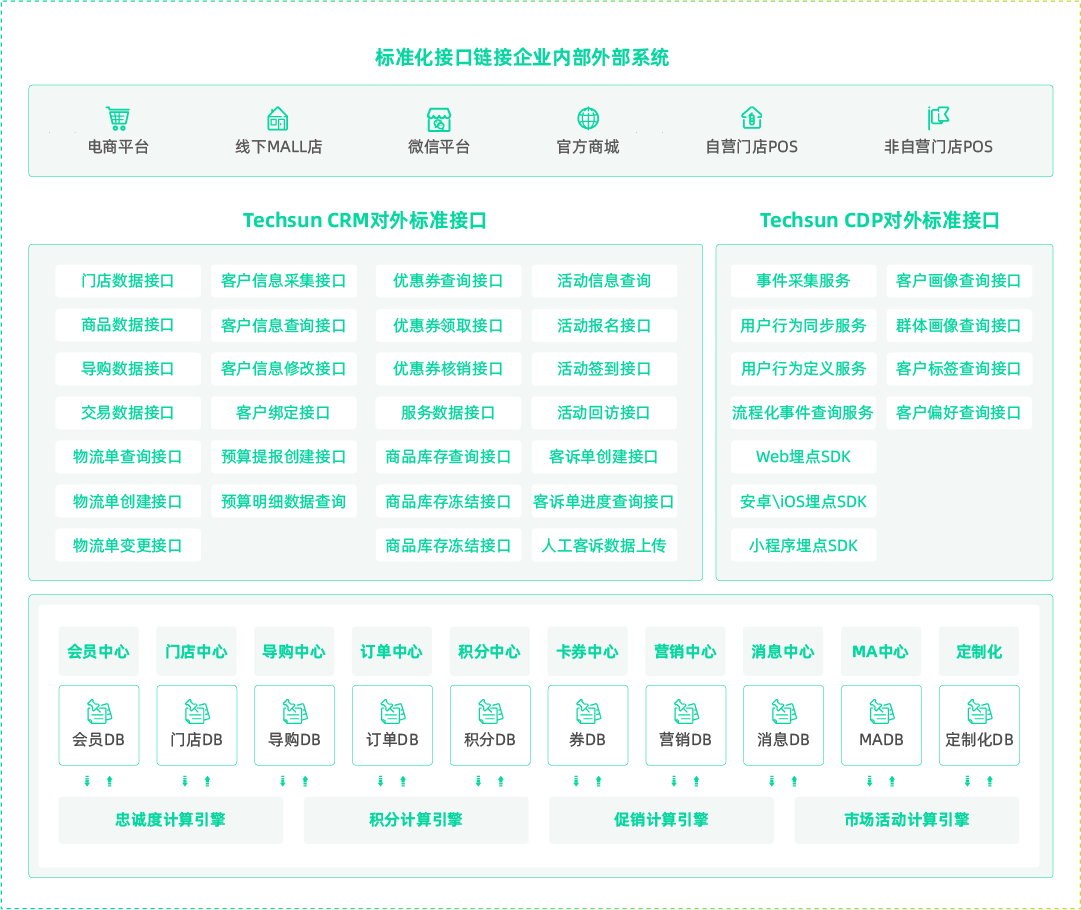Select the 导购中心 block
The width and height of the screenshot is (1081, 910).
(x=294, y=651)
